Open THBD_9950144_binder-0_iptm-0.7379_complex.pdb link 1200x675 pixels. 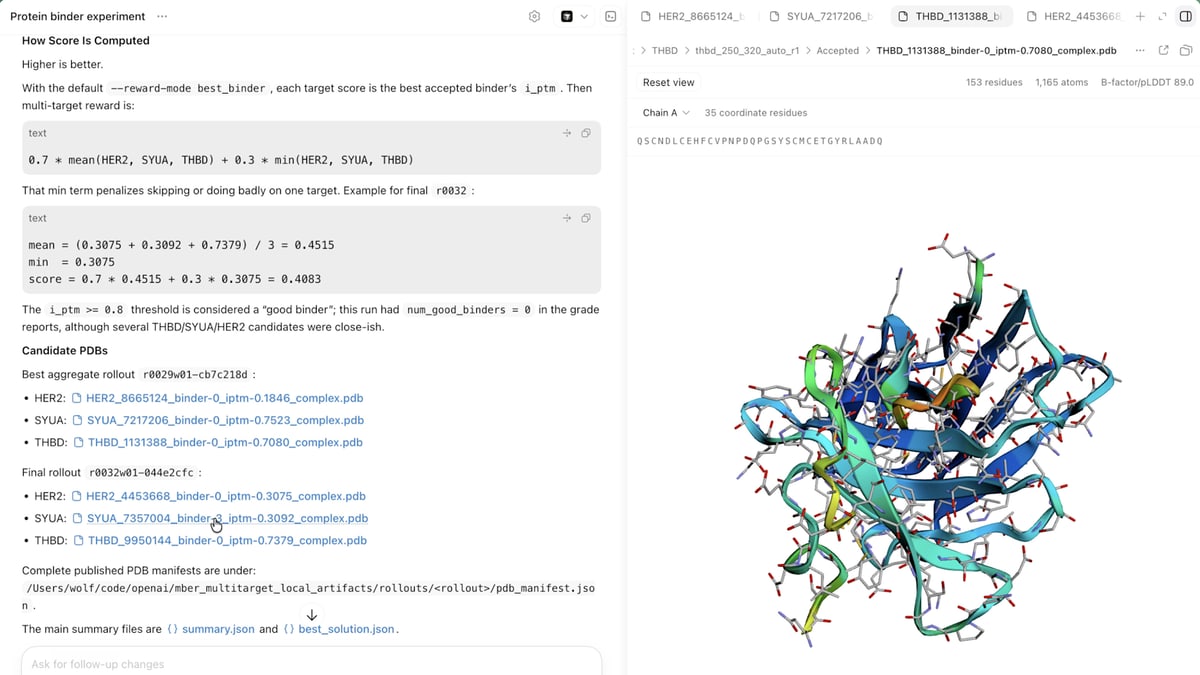coord(227,540)
